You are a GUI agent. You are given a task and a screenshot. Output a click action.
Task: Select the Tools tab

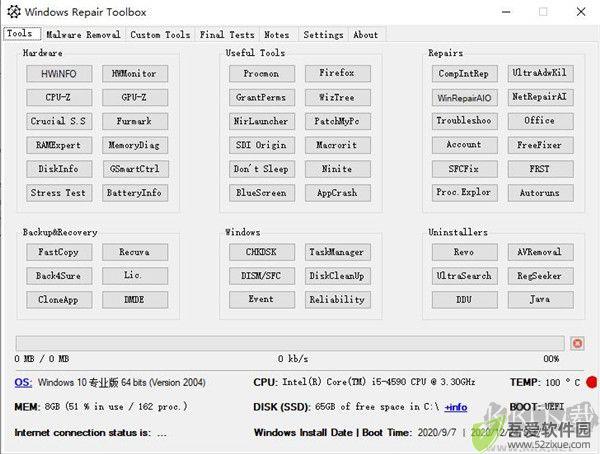tap(22, 34)
